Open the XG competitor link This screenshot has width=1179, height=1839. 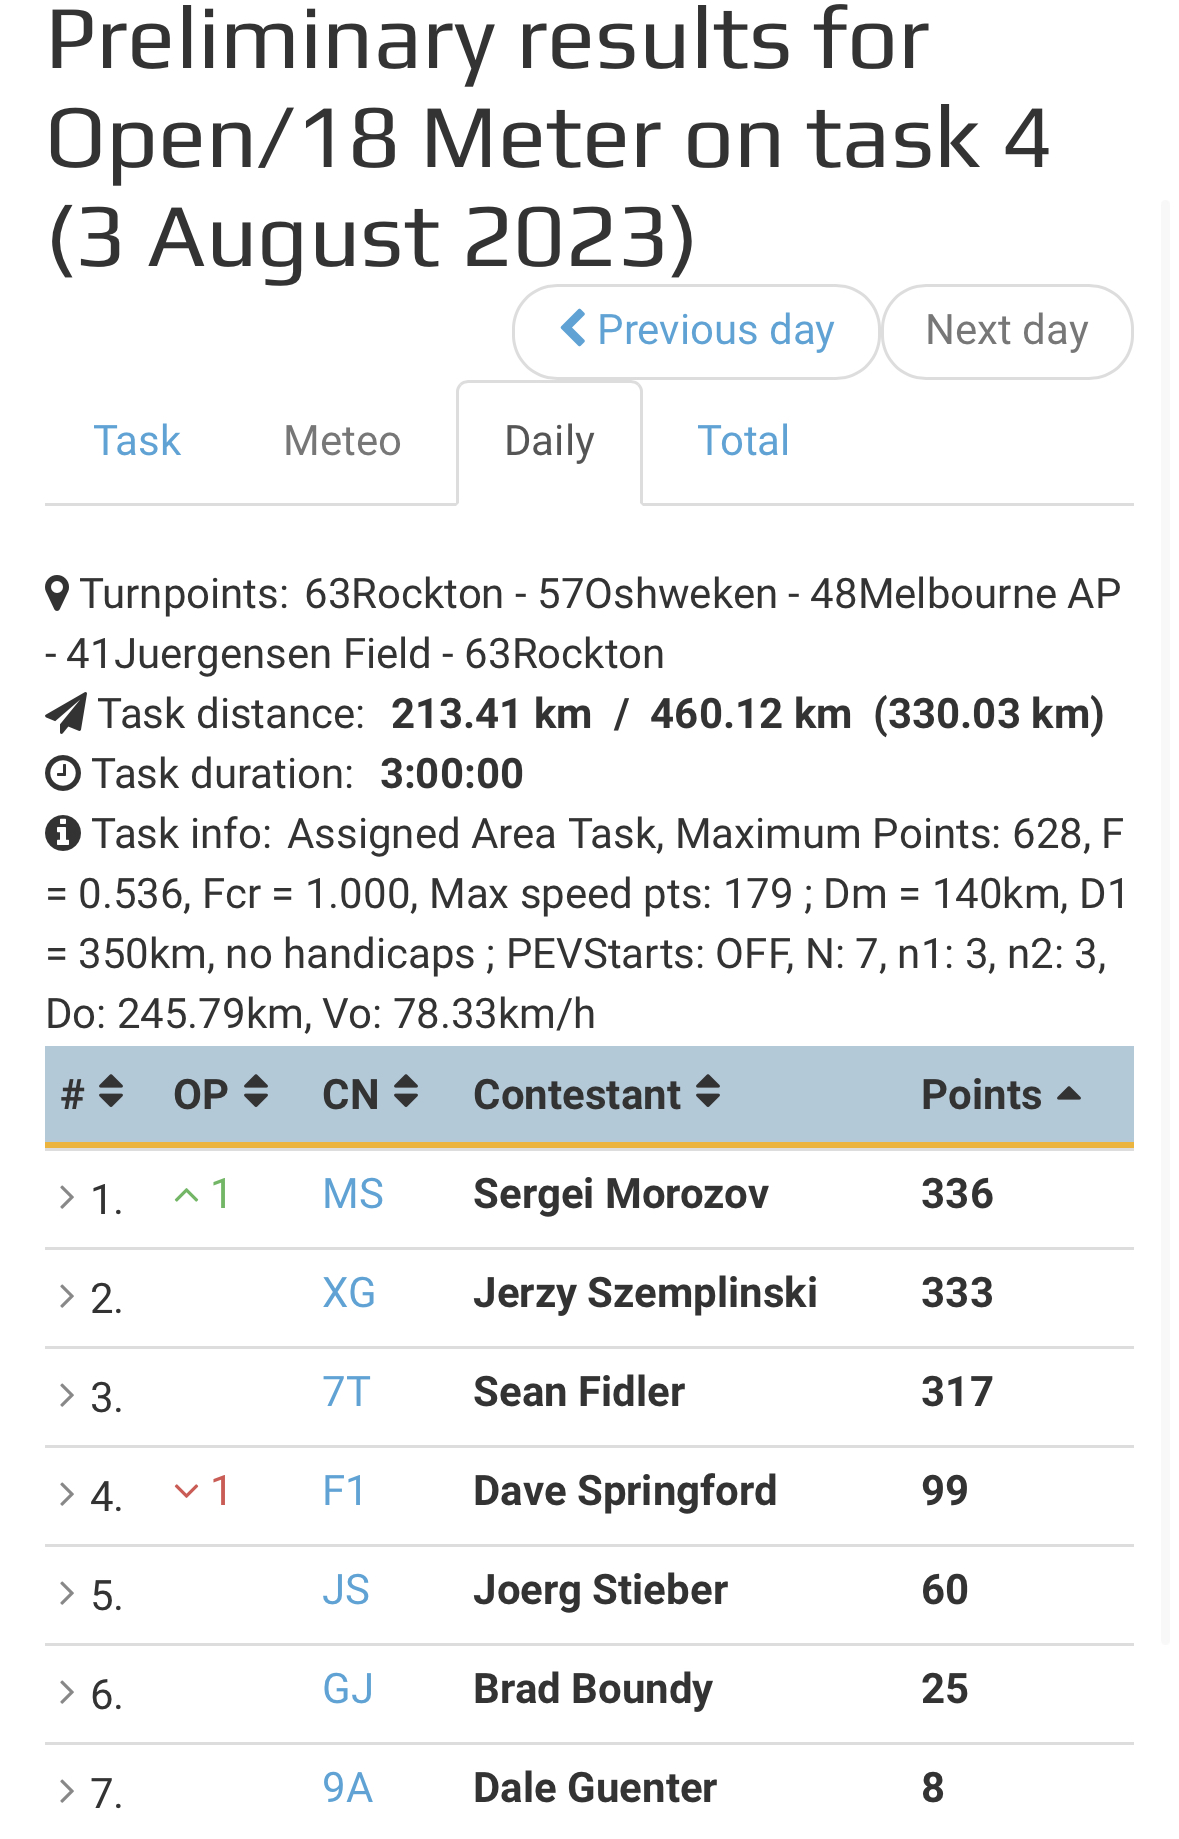point(349,1293)
